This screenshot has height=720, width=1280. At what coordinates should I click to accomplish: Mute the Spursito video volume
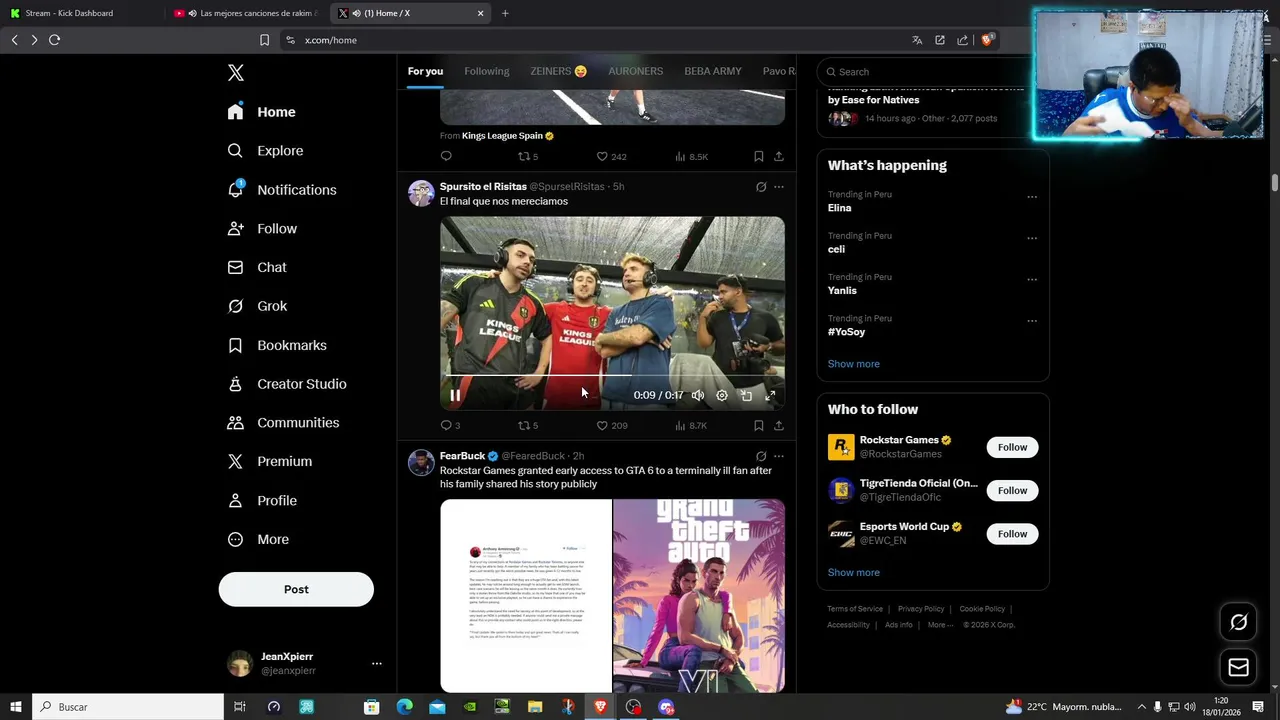point(698,396)
